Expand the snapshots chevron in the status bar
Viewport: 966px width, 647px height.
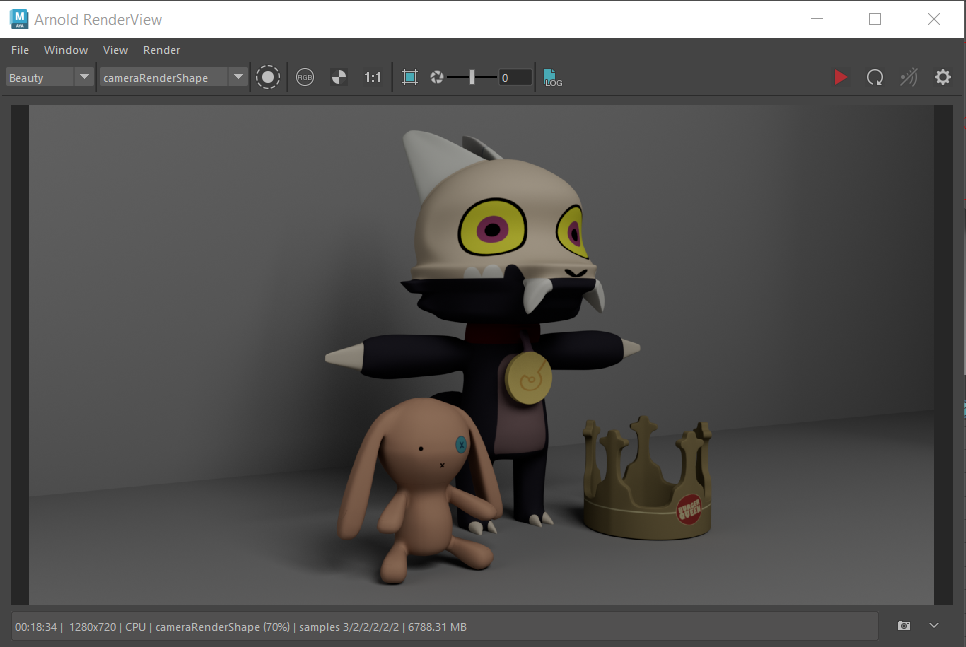coord(933,626)
